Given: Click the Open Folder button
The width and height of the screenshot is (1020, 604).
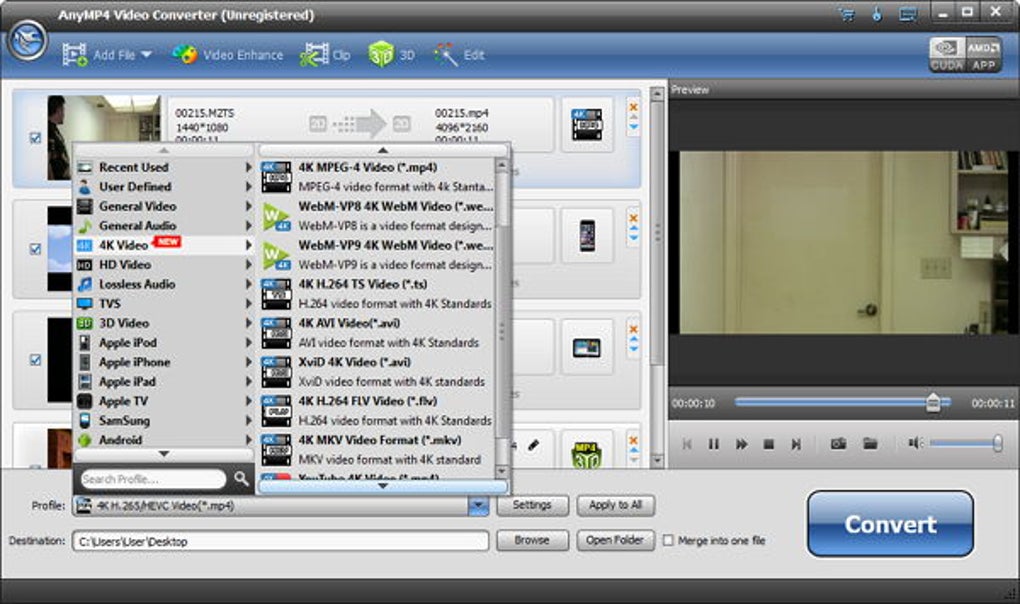Looking at the screenshot, I should 615,540.
